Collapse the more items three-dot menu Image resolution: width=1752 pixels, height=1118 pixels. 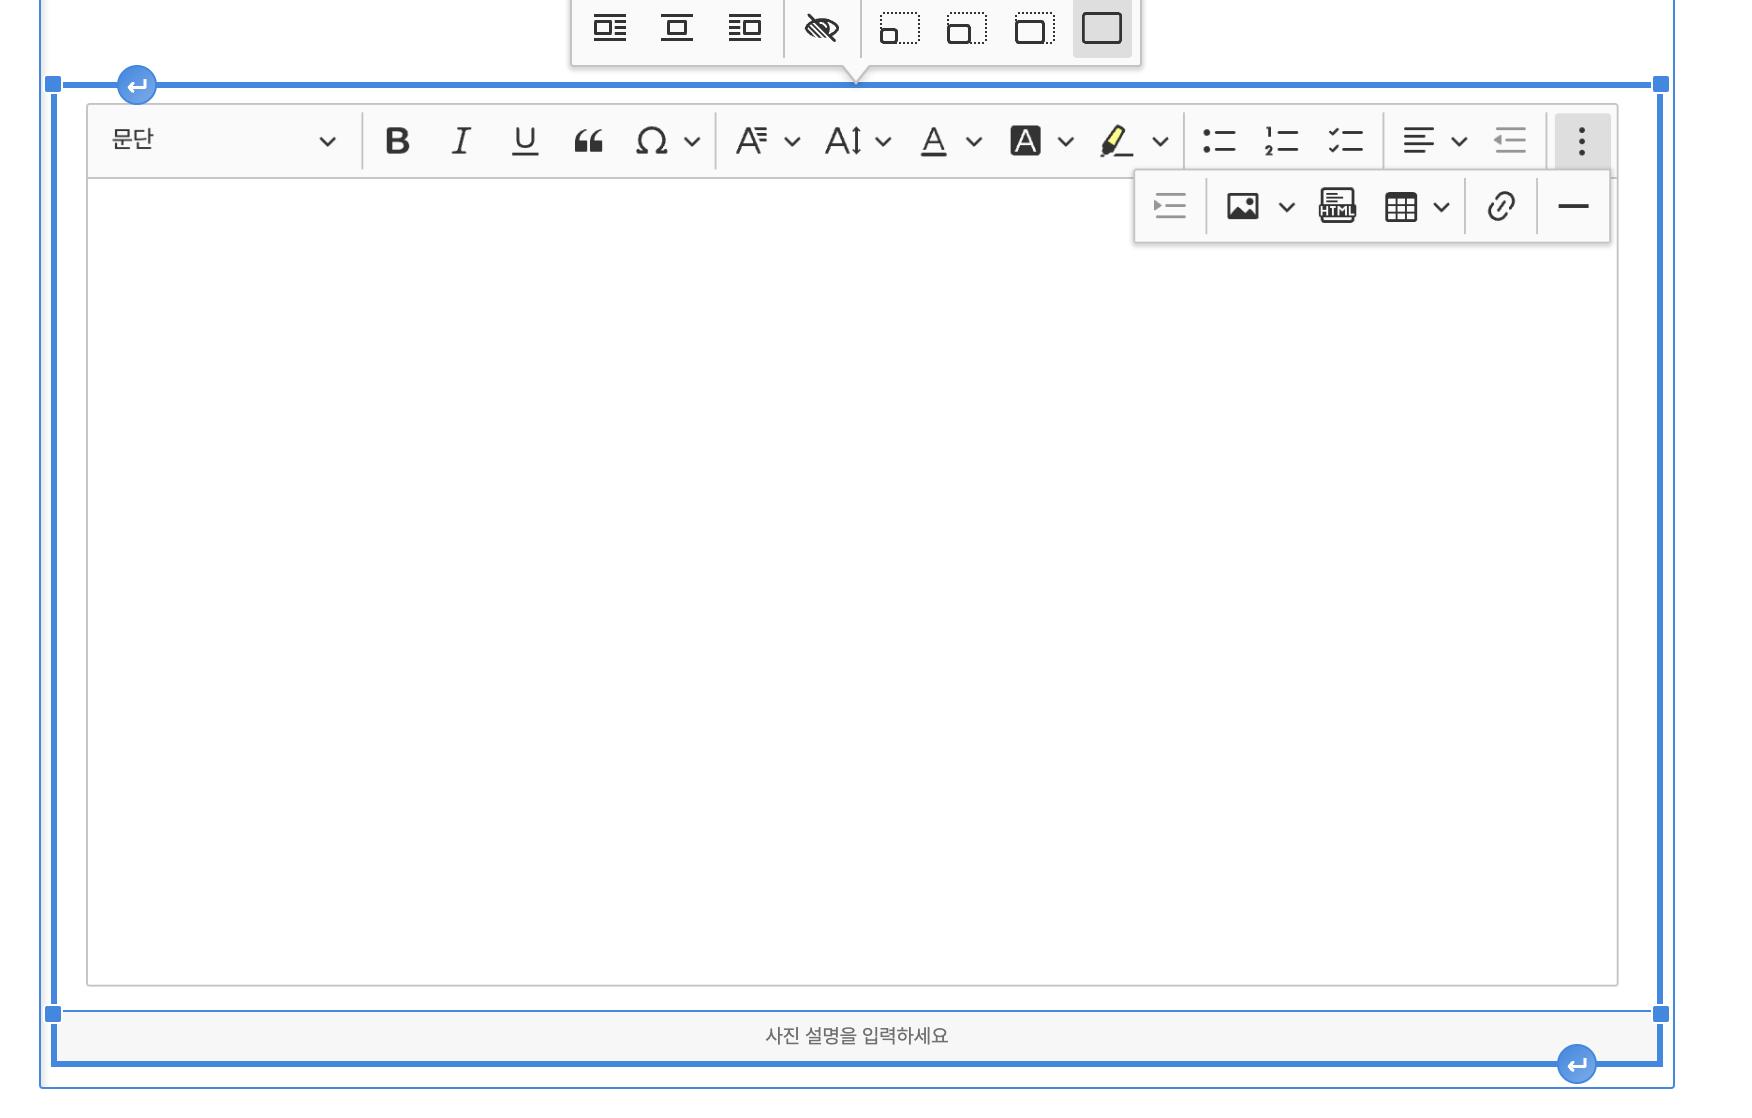(1581, 141)
